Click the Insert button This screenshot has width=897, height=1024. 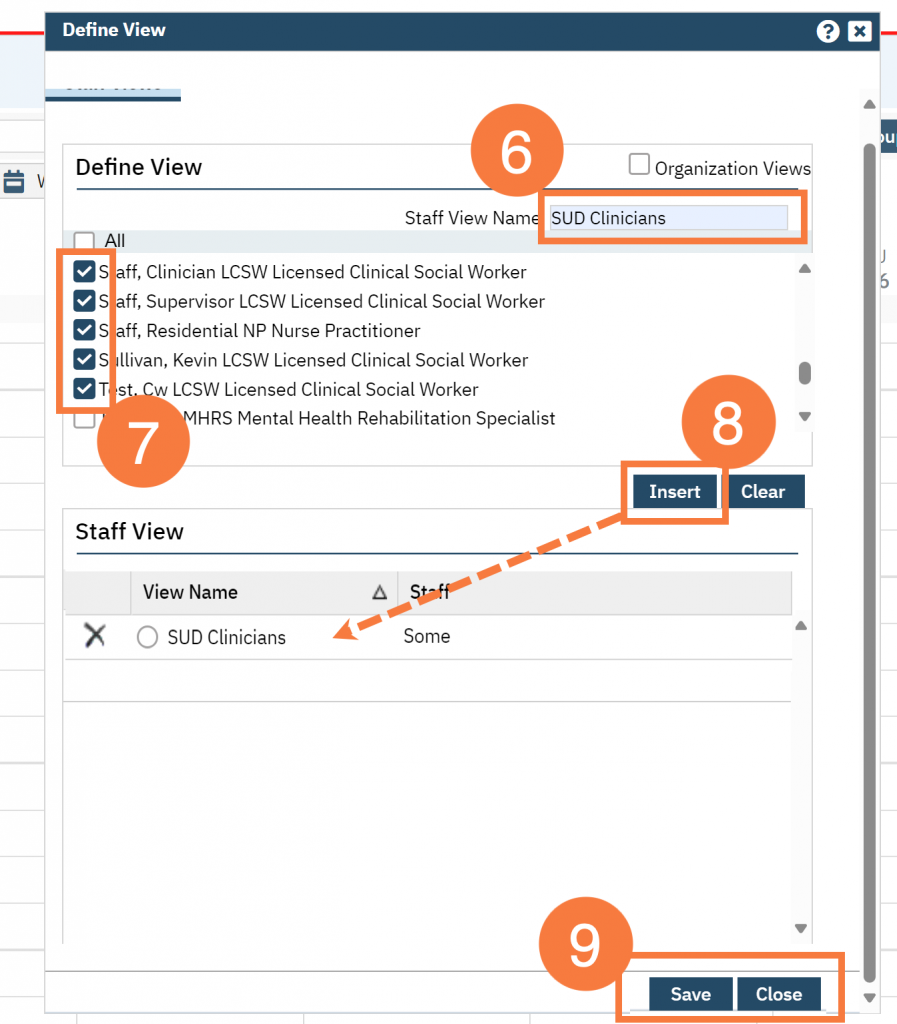point(674,492)
